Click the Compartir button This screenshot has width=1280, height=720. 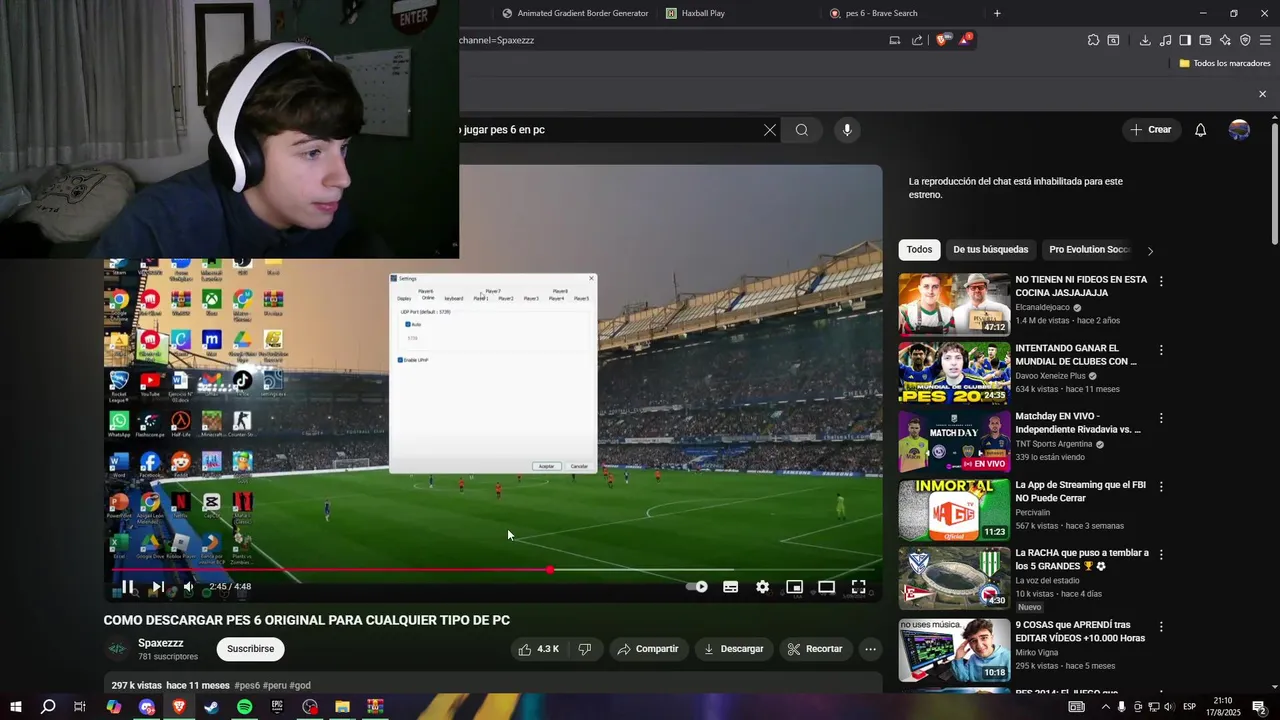(648, 649)
